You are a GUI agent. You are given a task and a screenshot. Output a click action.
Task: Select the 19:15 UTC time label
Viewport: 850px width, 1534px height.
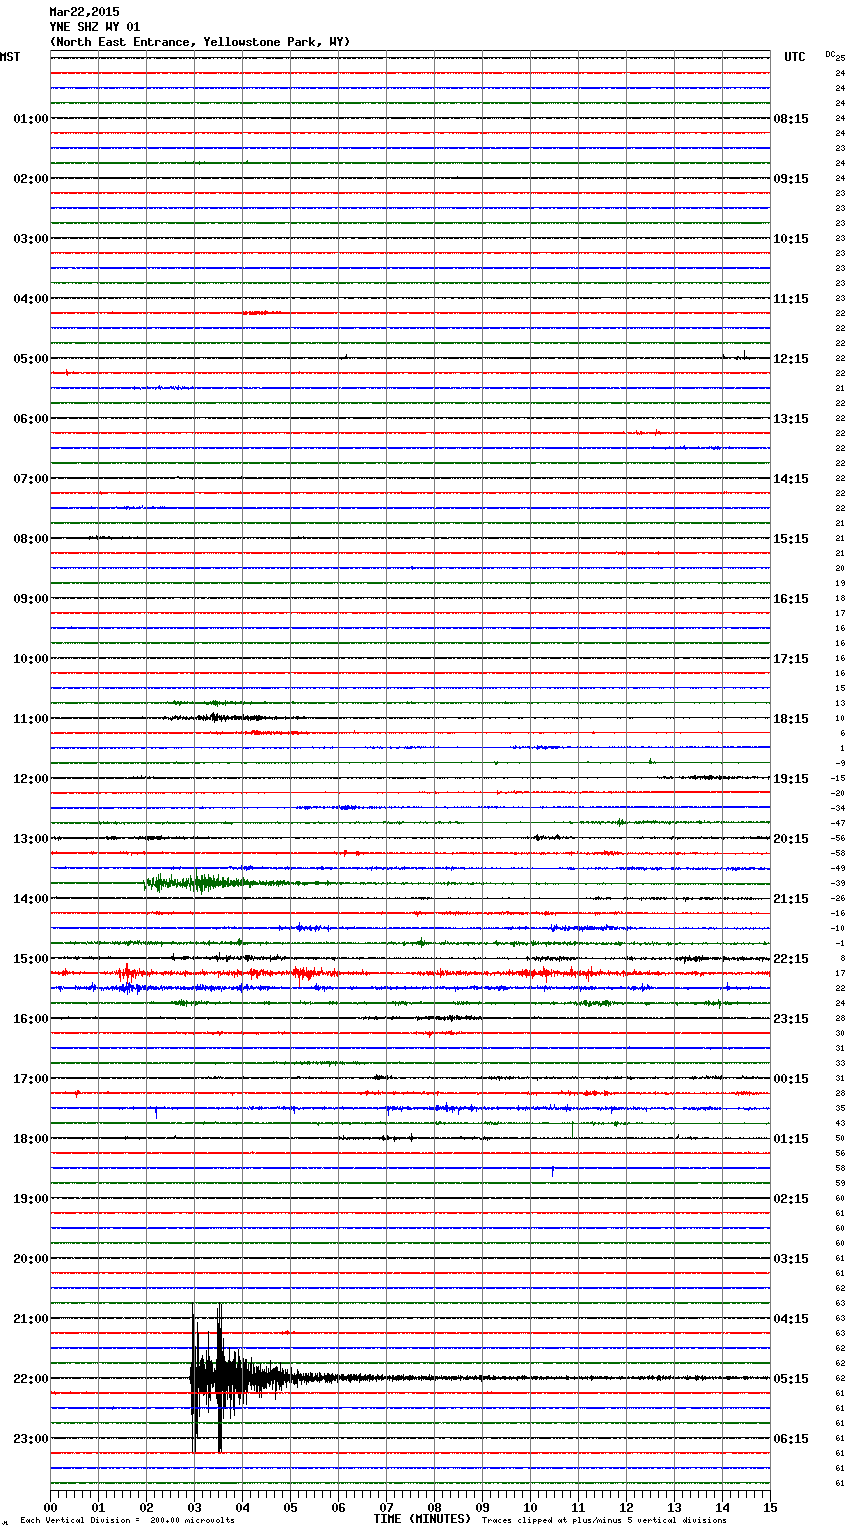(791, 779)
